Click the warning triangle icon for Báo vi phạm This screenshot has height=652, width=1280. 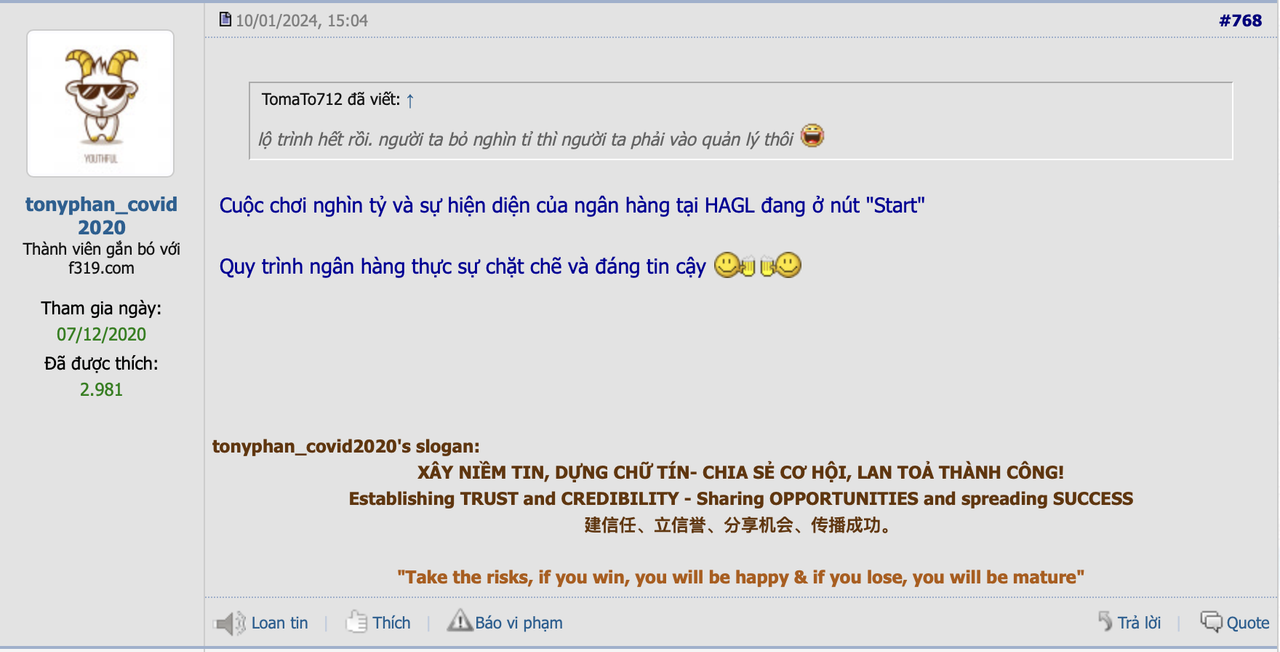point(459,621)
